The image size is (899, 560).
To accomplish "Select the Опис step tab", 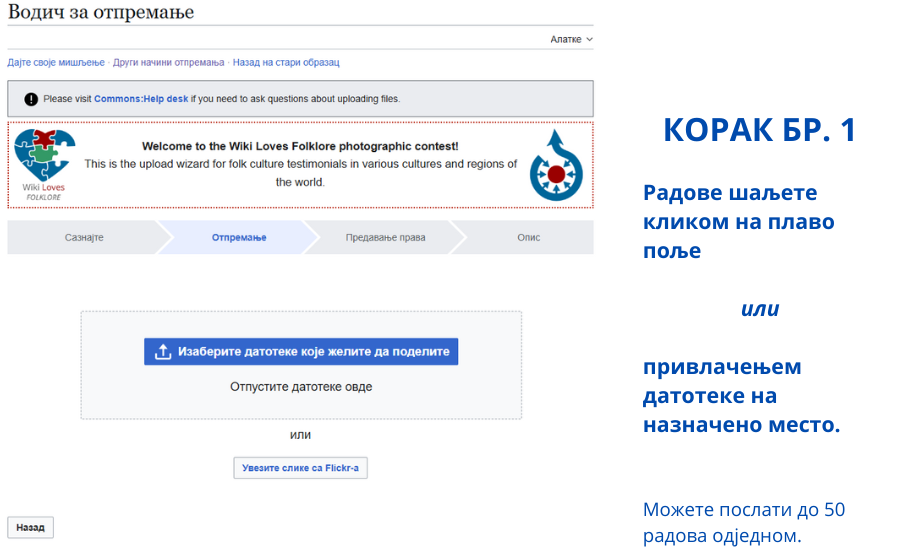I will 528,237.
